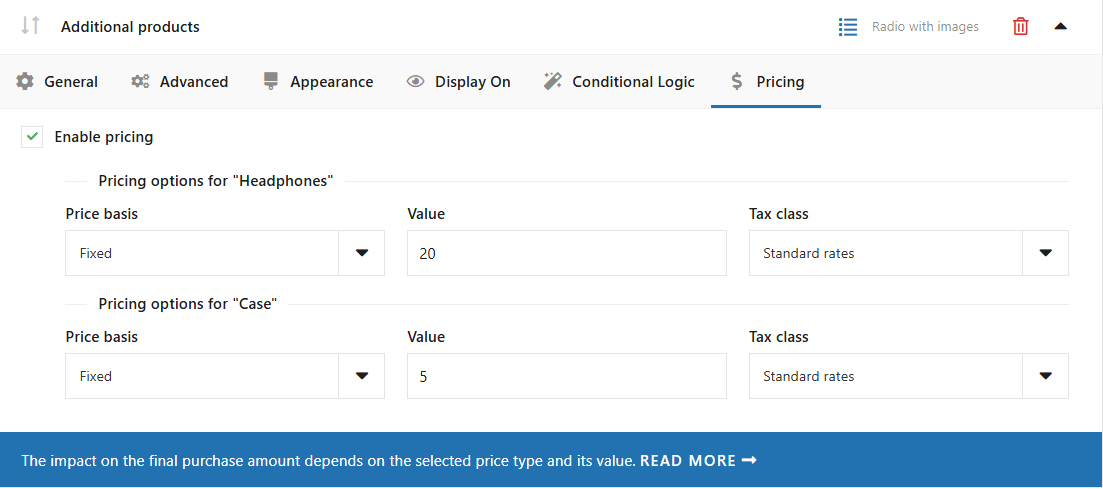Screen dimensions: 1103x489
Task: Click 'Pricing options for "Headphones"' heading
Action: (215, 181)
